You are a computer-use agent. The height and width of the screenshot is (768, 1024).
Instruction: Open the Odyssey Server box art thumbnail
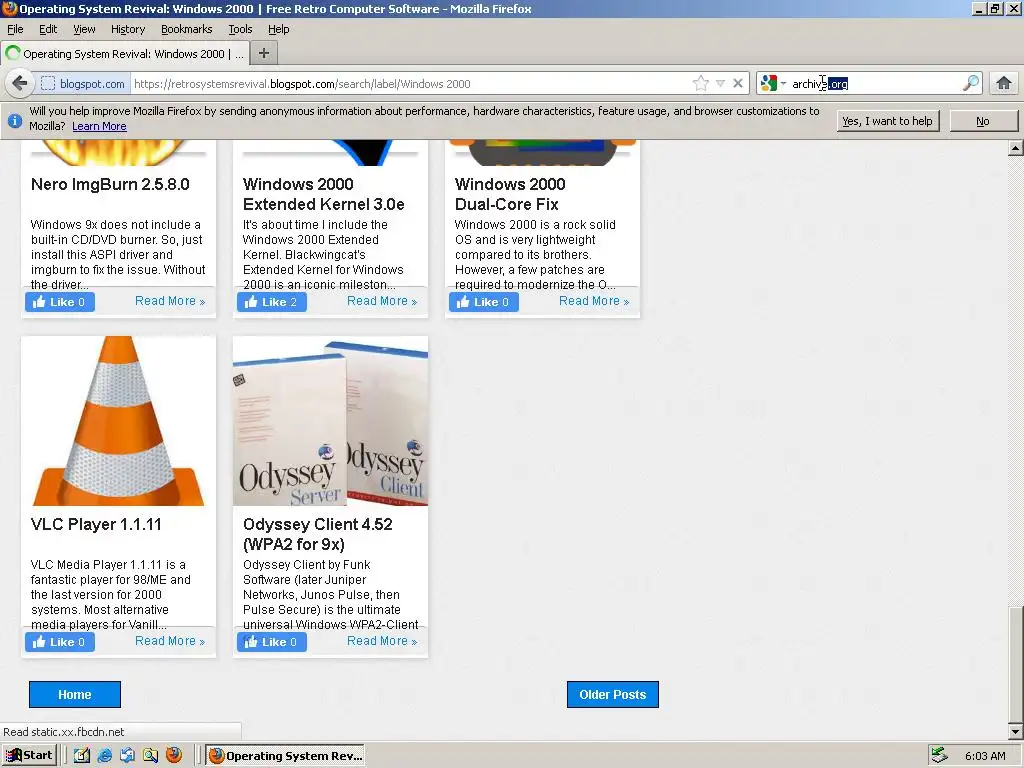coord(330,421)
